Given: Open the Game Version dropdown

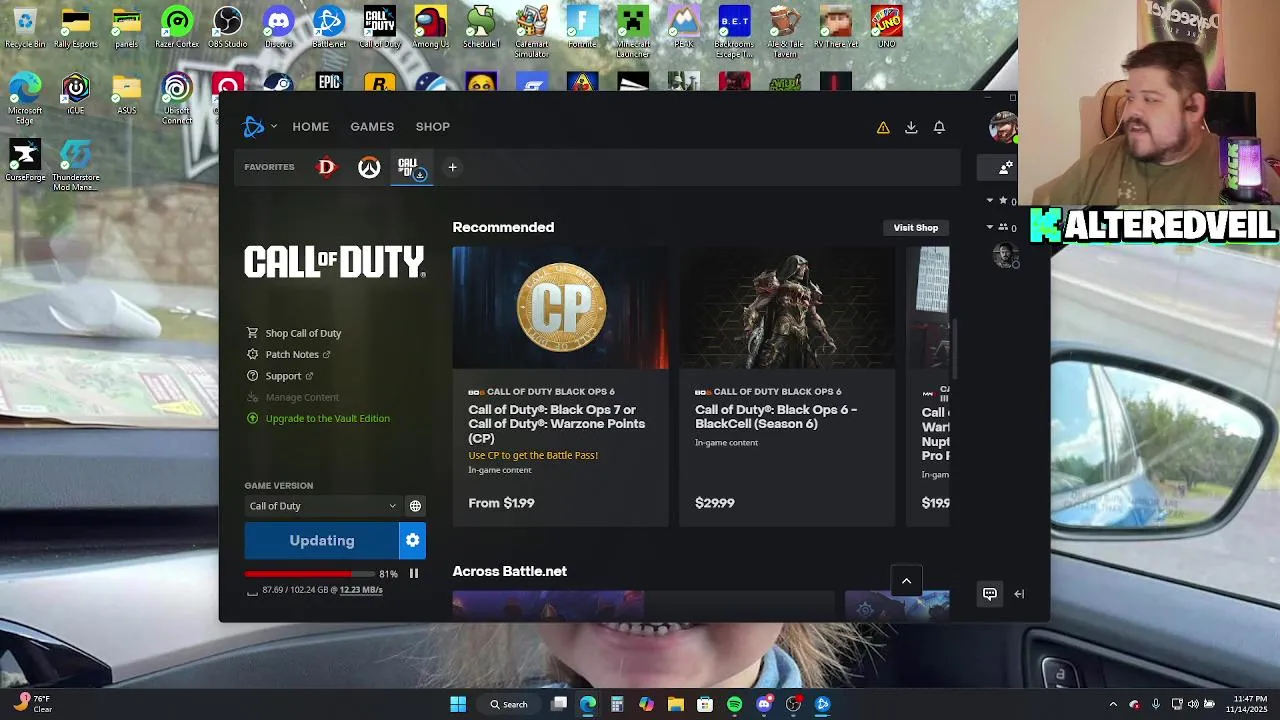Looking at the screenshot, I should (322, 506).
